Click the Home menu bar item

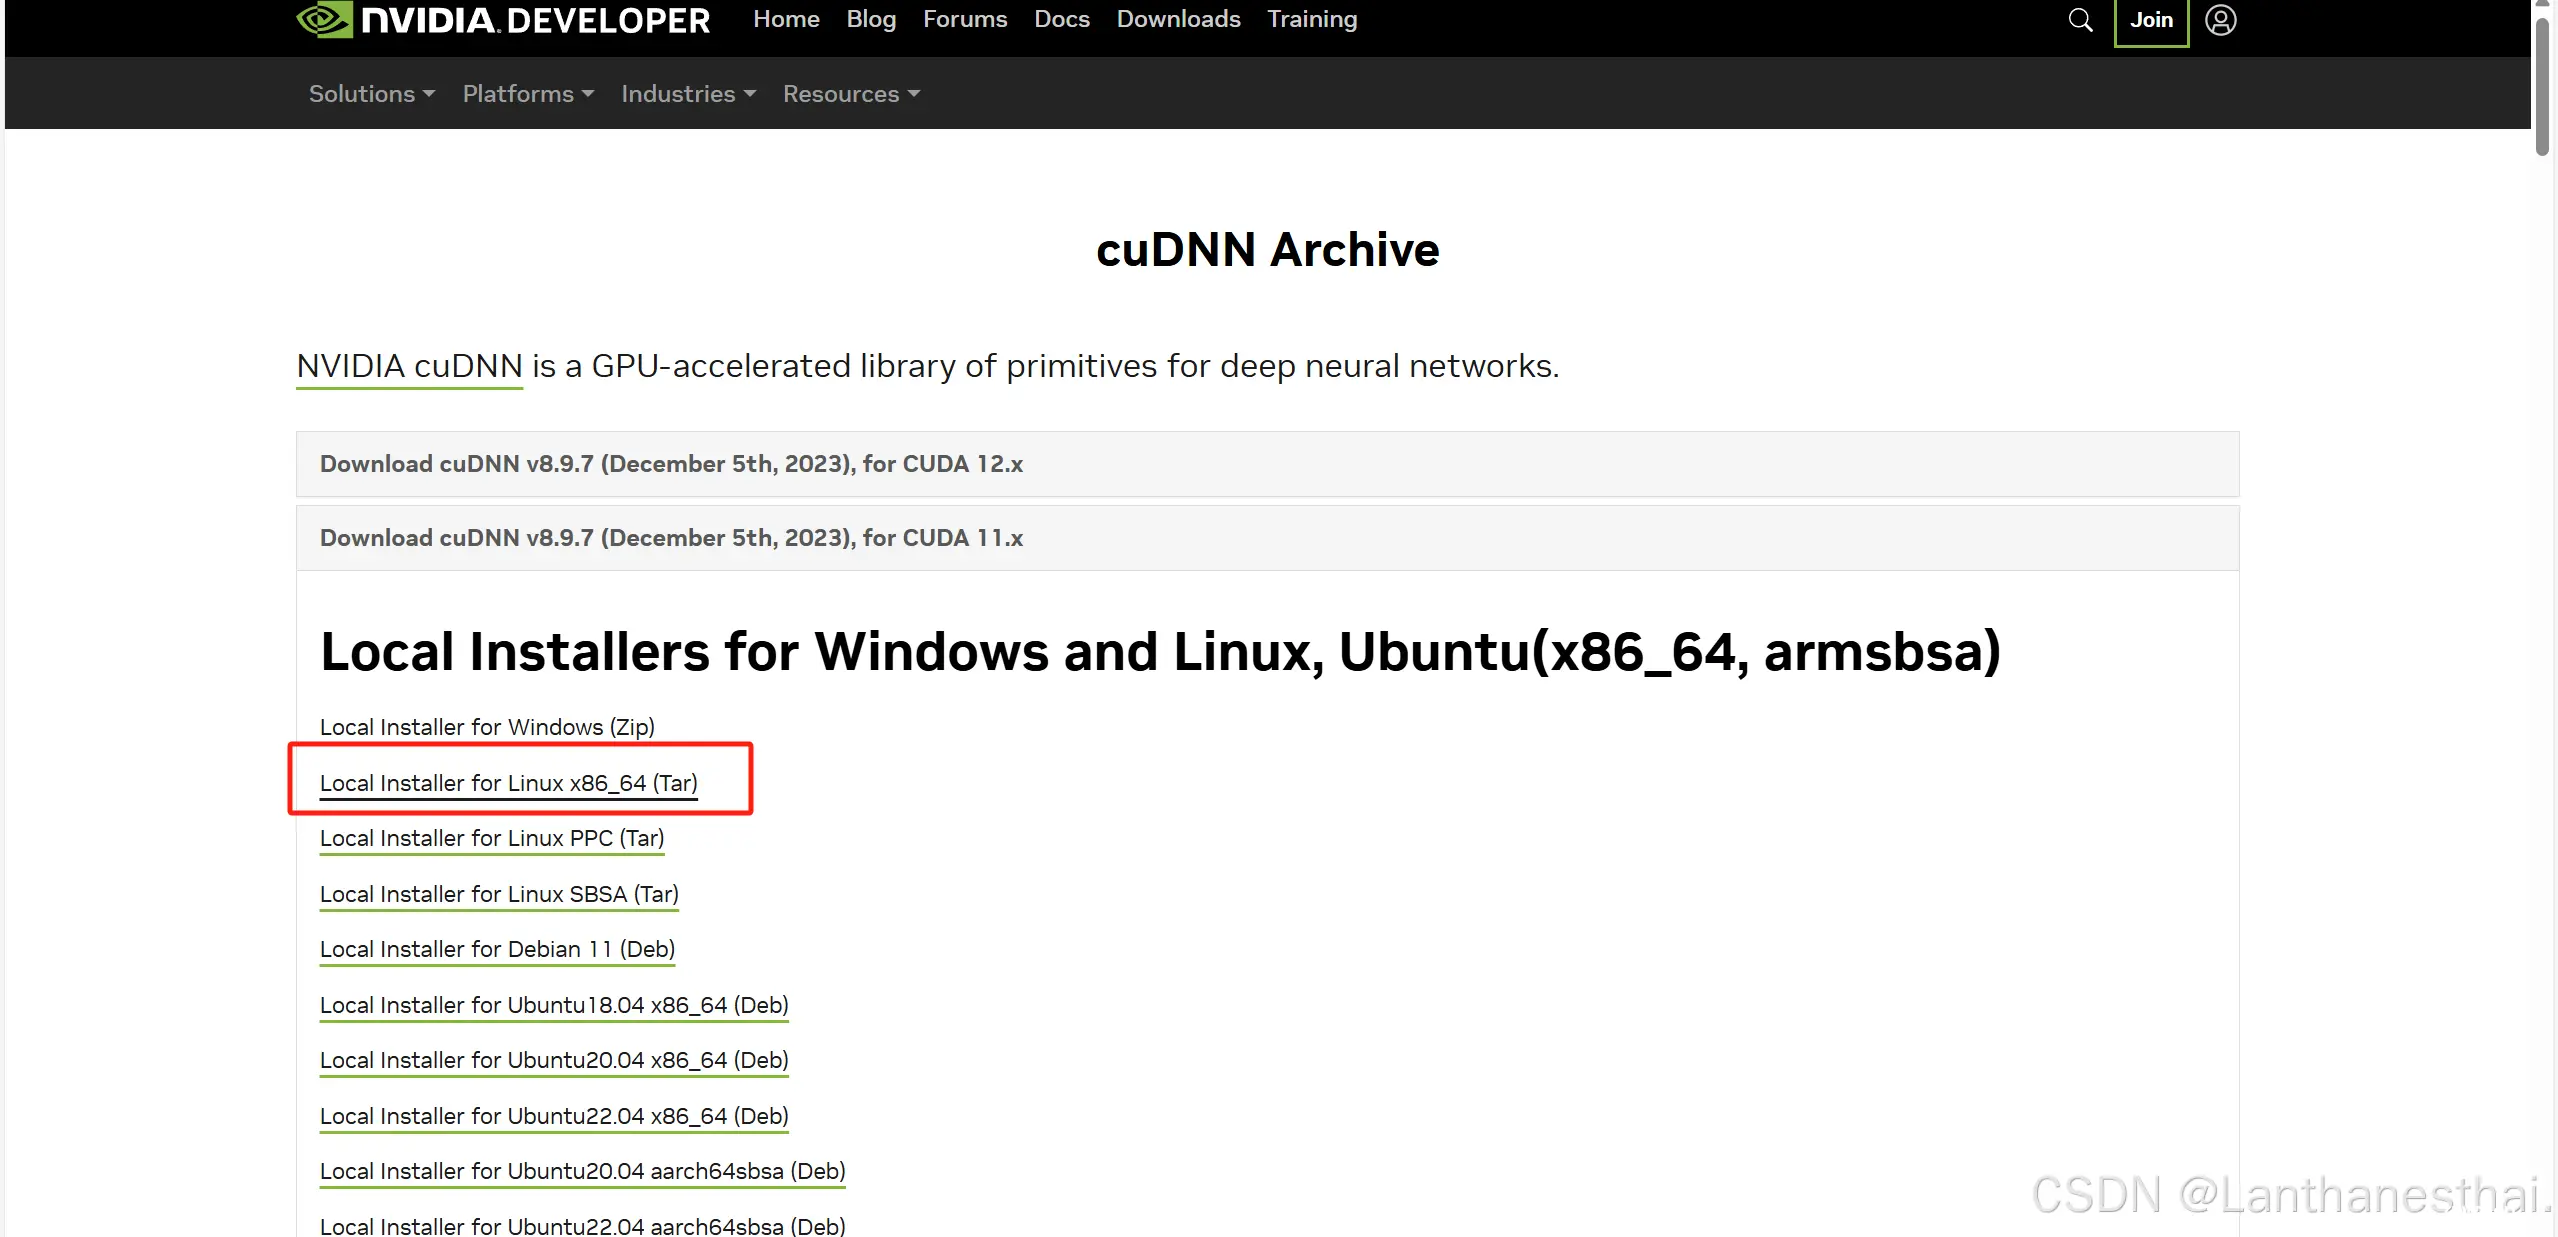click(786, 18)
